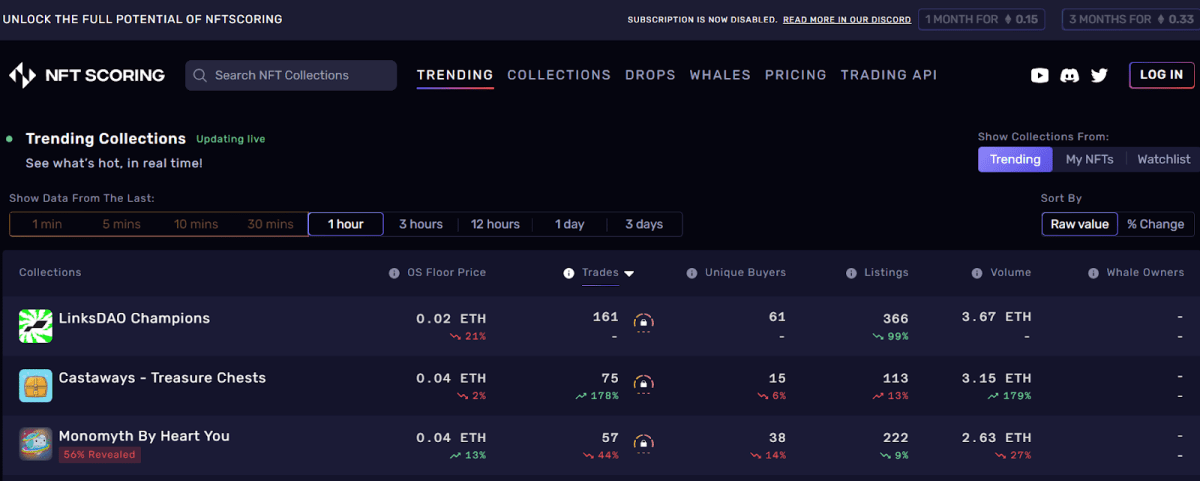Screen dimensions: 1200x481
Task: Sort by Whale Owners column header
Action: [1145, 273]
